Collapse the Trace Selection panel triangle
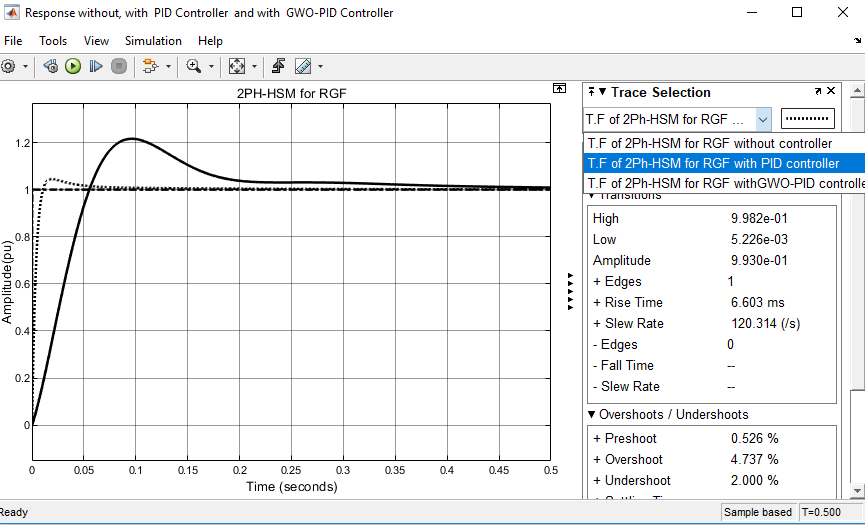 pyautogui.click(x=602, y=92)
